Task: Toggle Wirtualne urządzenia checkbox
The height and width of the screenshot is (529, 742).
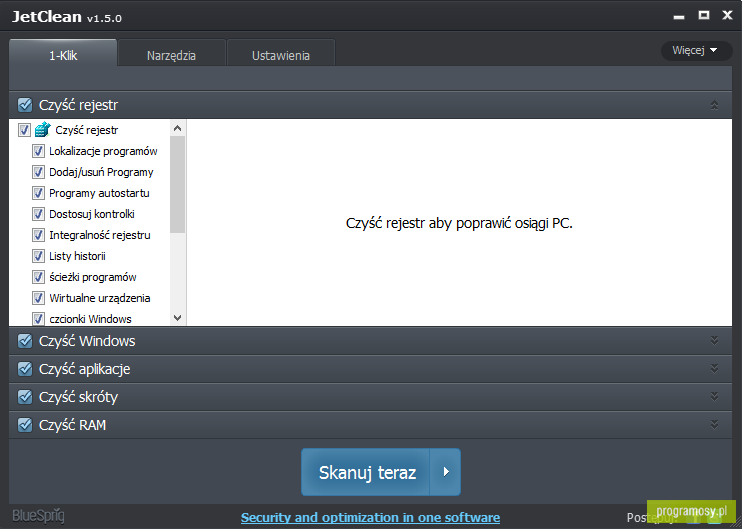Action: point(38,298)
